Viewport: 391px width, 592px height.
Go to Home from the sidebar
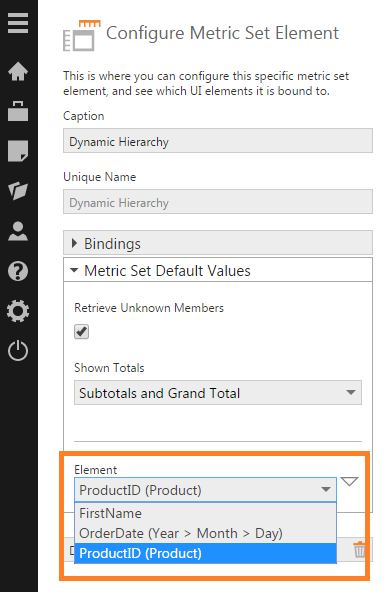tap(18, 71)
